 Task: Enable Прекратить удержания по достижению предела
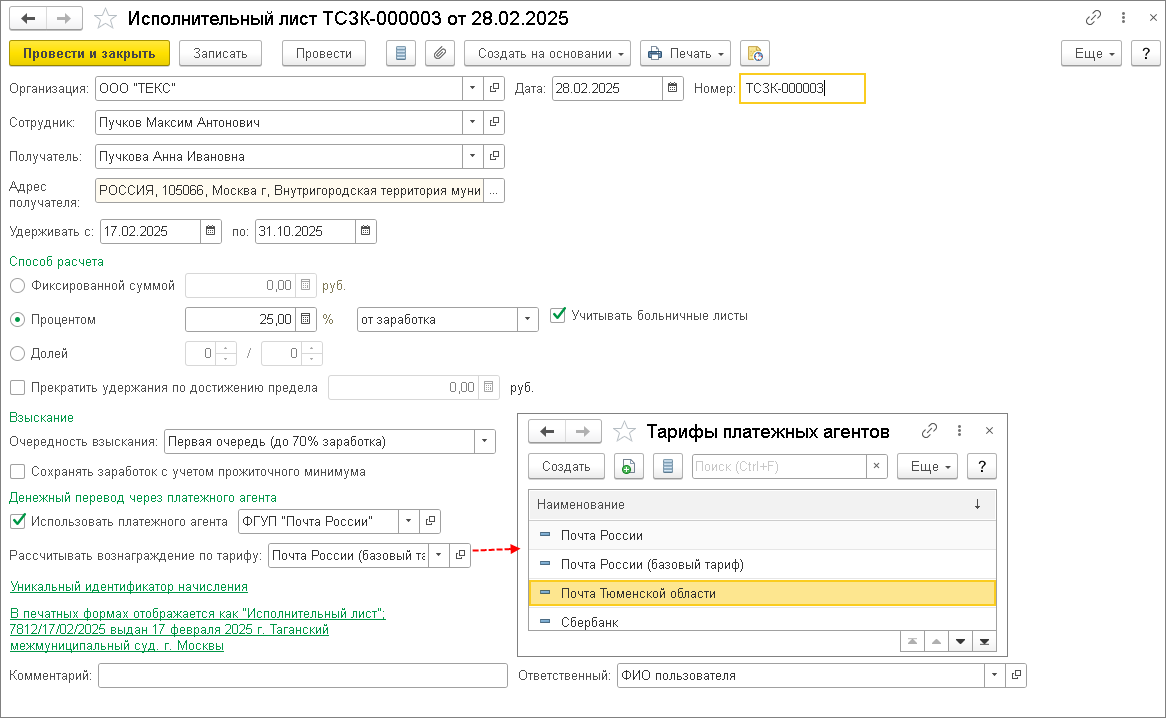pyautogui.click(x=18, y=387)
